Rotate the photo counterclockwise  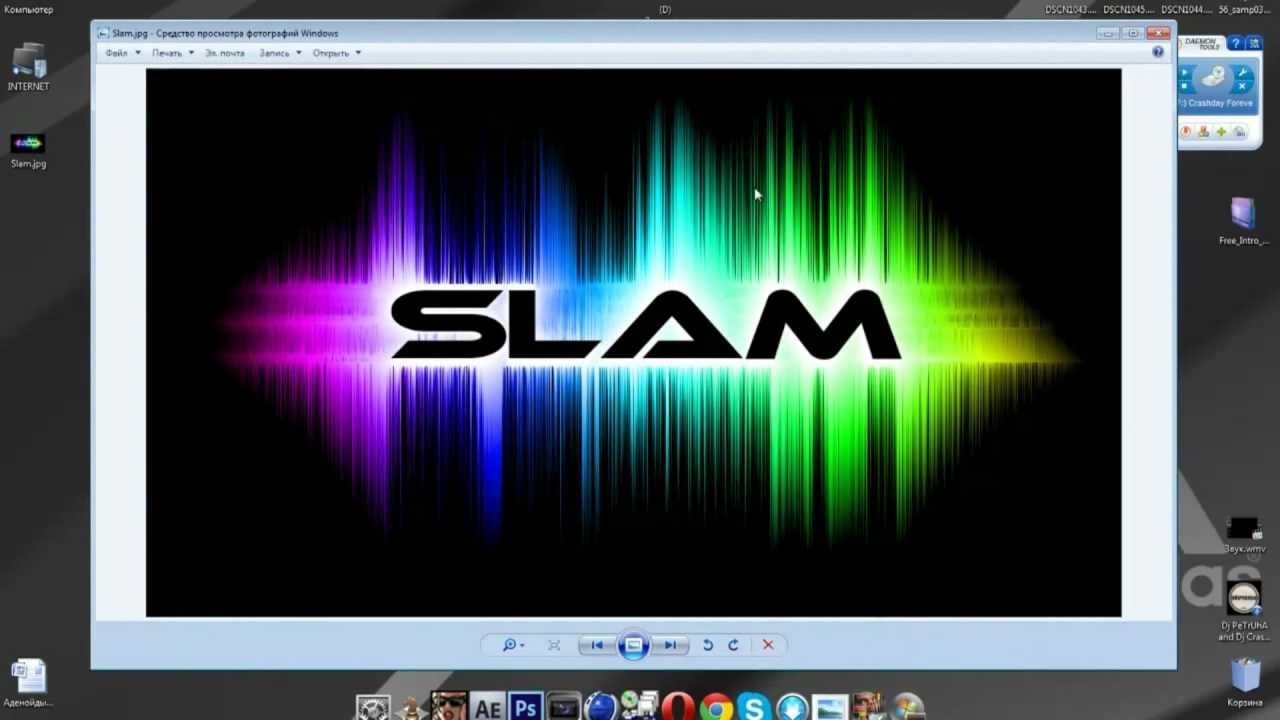coord(708,645)
